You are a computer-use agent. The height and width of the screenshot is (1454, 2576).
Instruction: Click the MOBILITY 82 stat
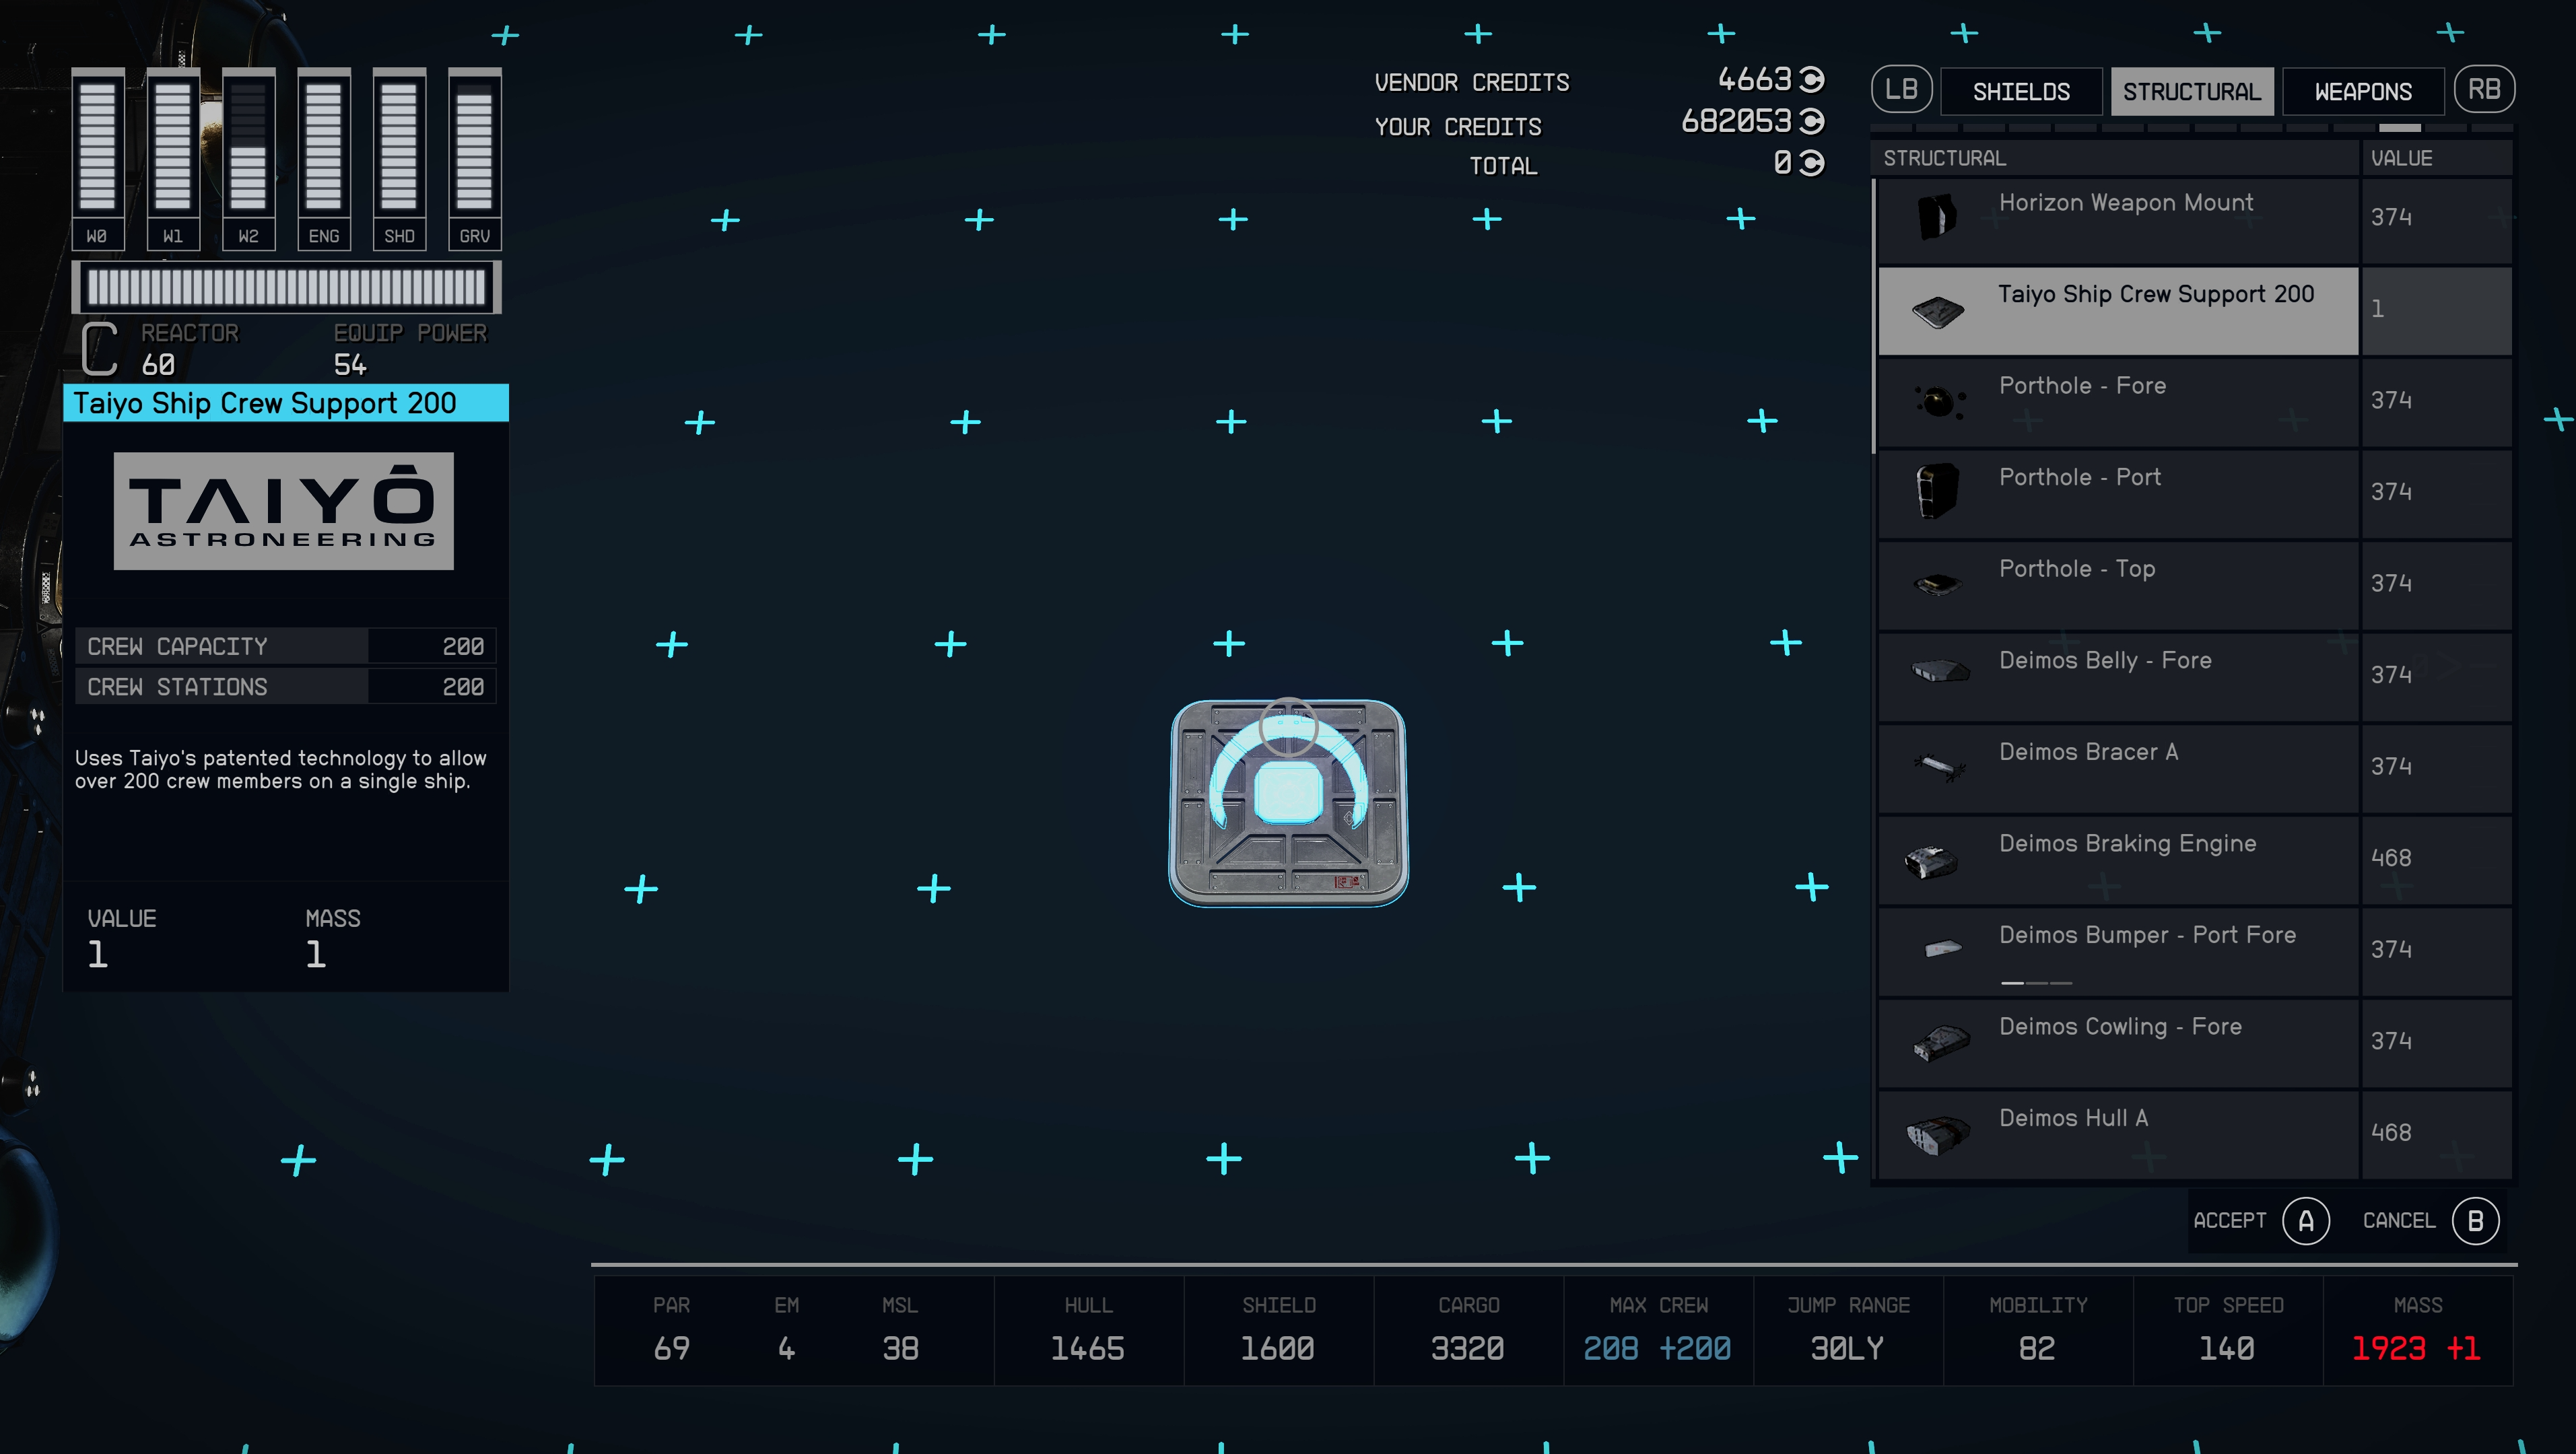[x=2038, y=1331]
